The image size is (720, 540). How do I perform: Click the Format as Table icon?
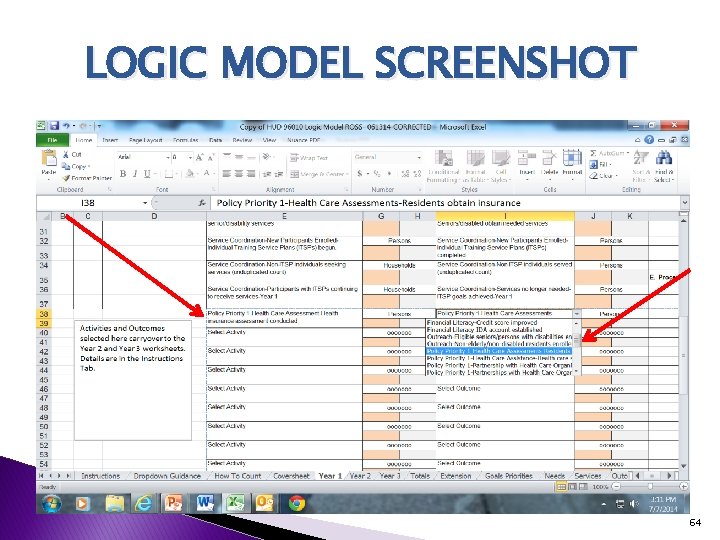475,158
